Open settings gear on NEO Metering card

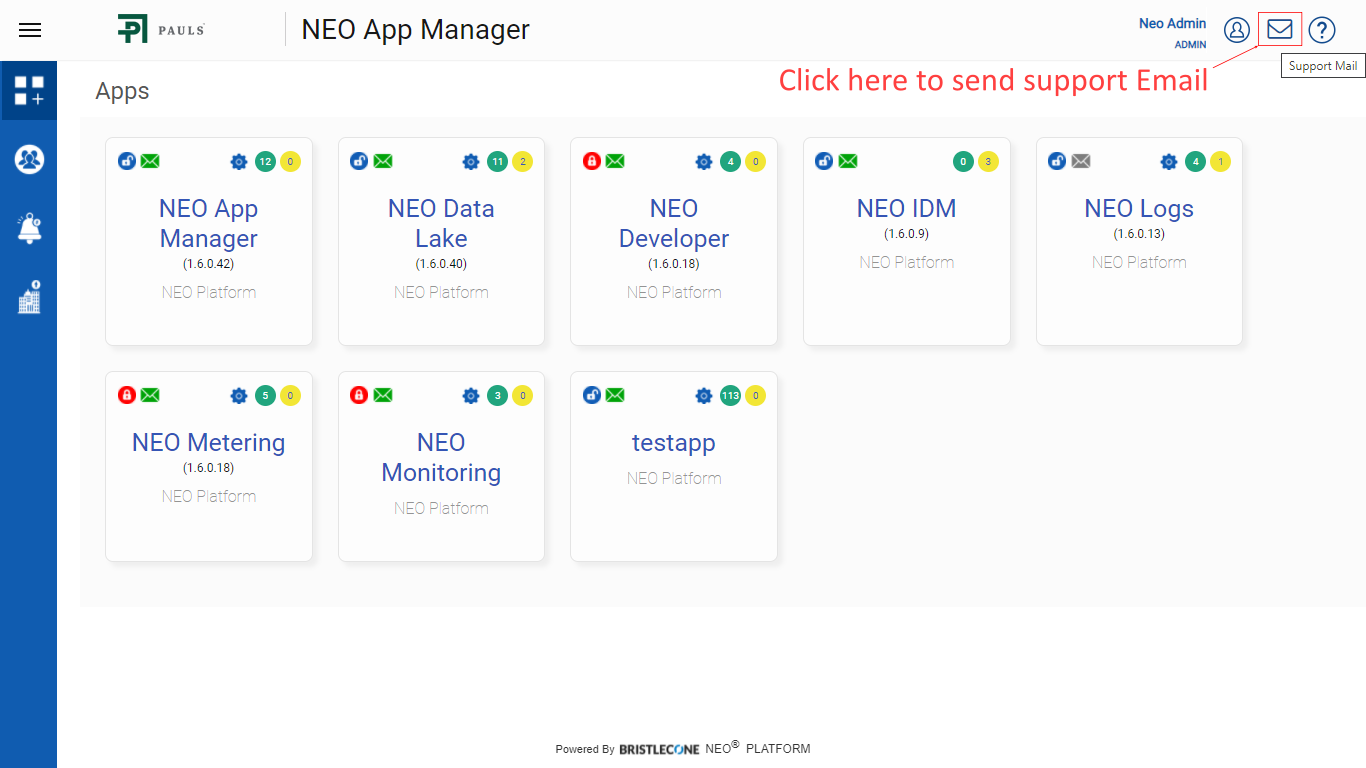click(238, 396)
